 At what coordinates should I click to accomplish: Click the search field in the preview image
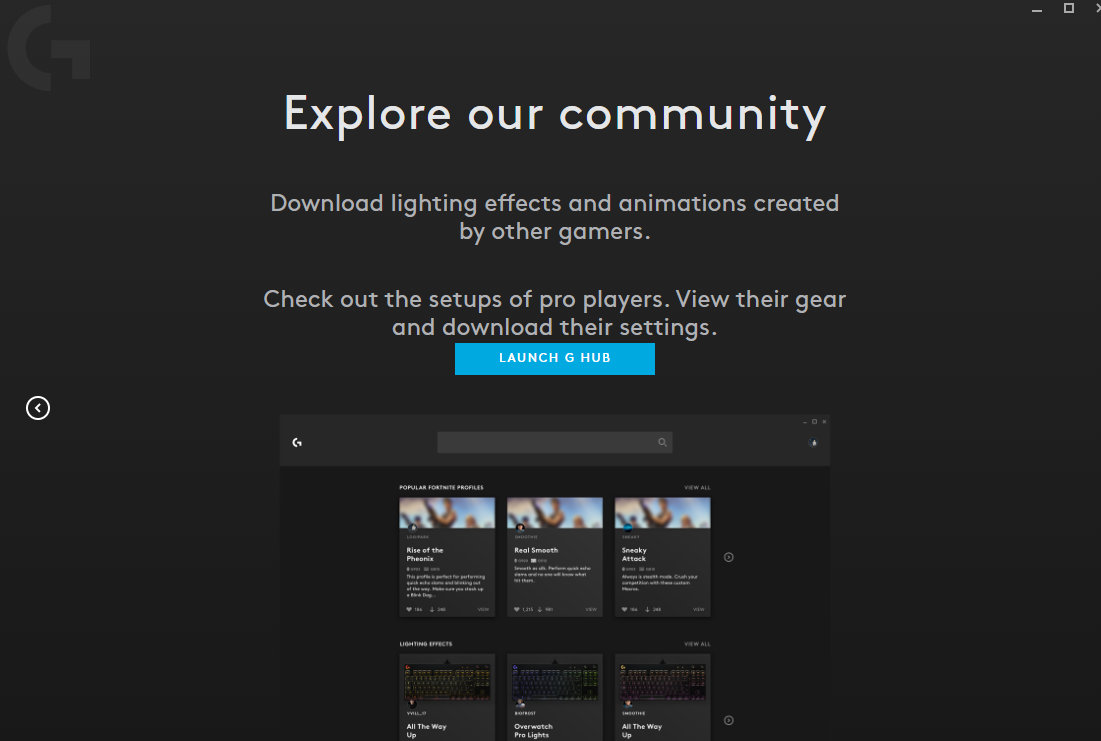pos(555,442)
